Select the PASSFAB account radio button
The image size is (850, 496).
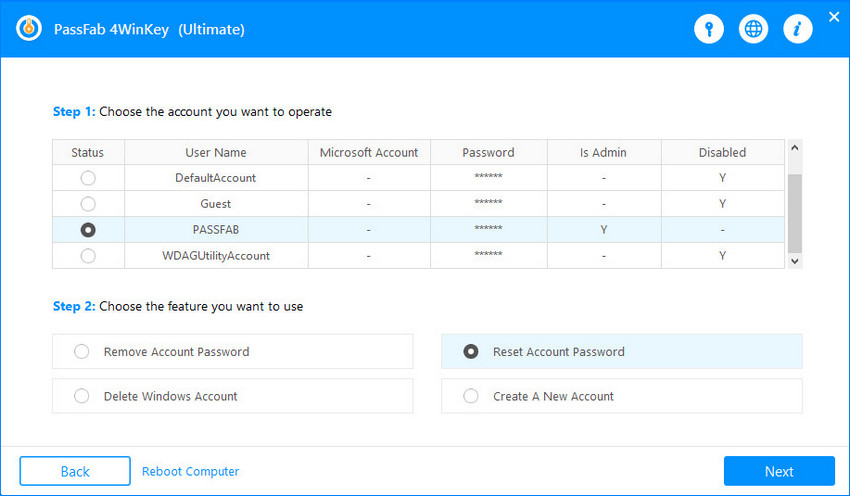[88, 230]
